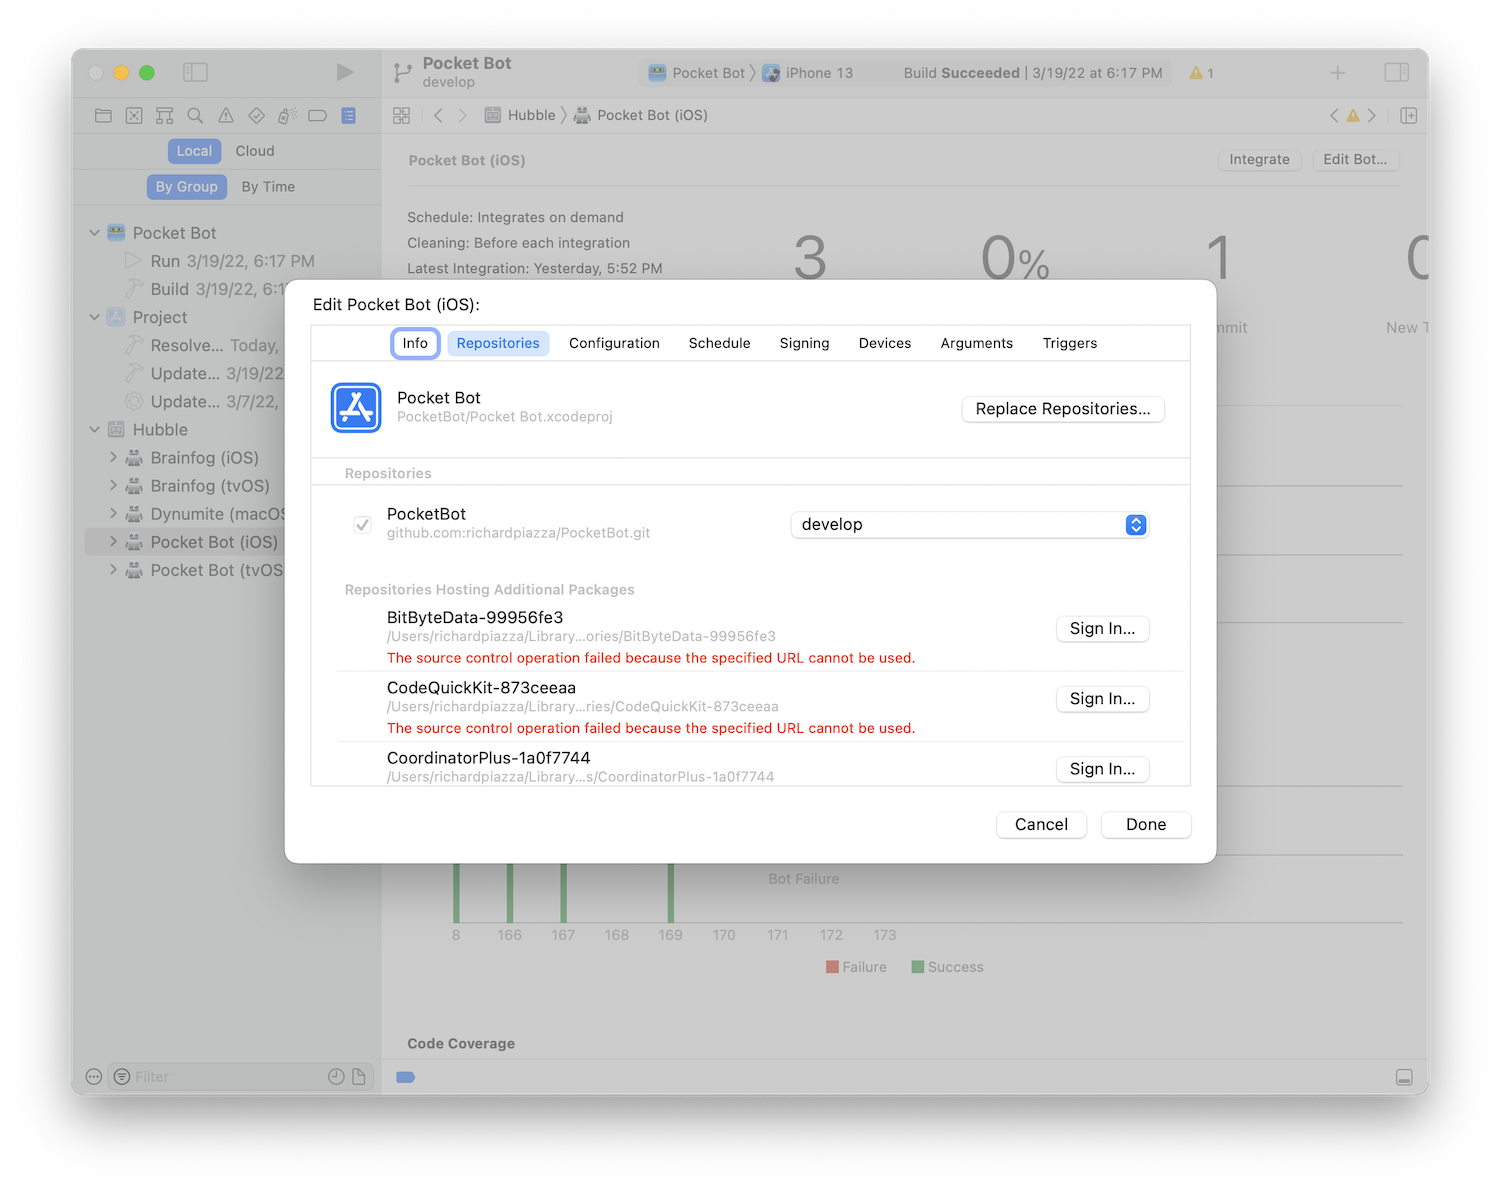Switch to the Info tab
This screenshot has width=1500, height=1189.
tap(415, 343)
